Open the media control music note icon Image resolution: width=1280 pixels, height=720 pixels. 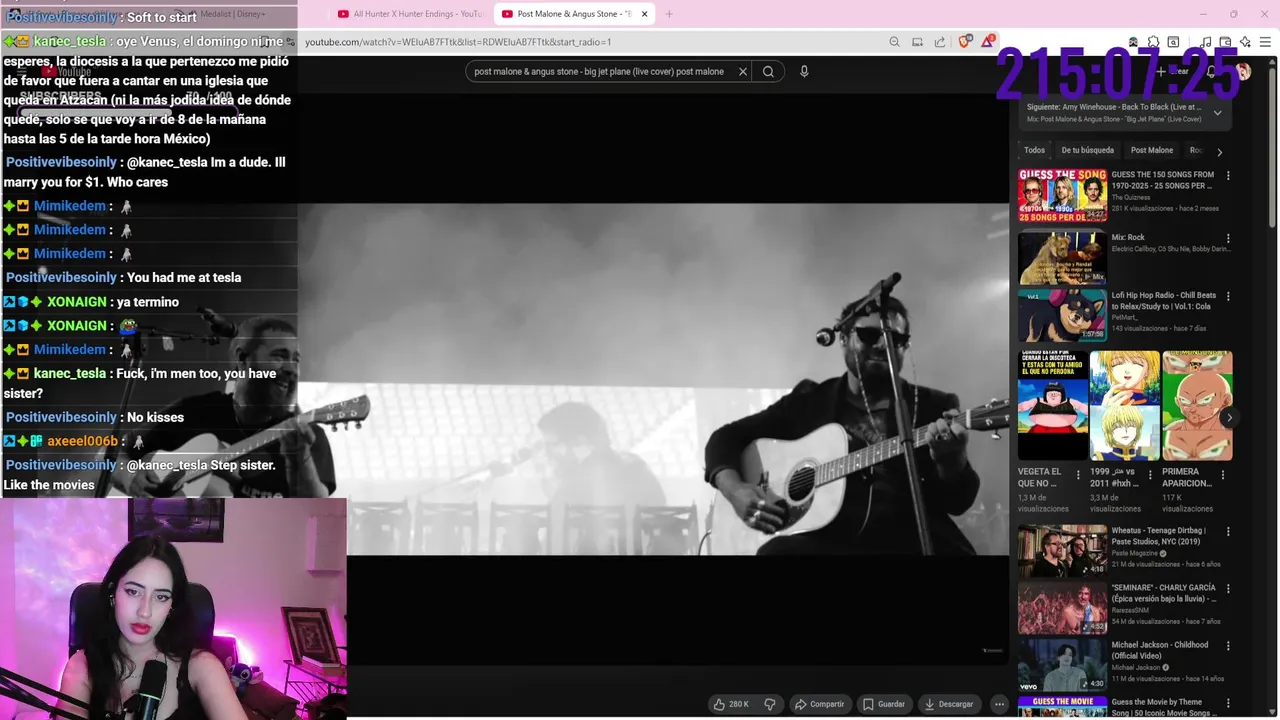coord(1206,42)
